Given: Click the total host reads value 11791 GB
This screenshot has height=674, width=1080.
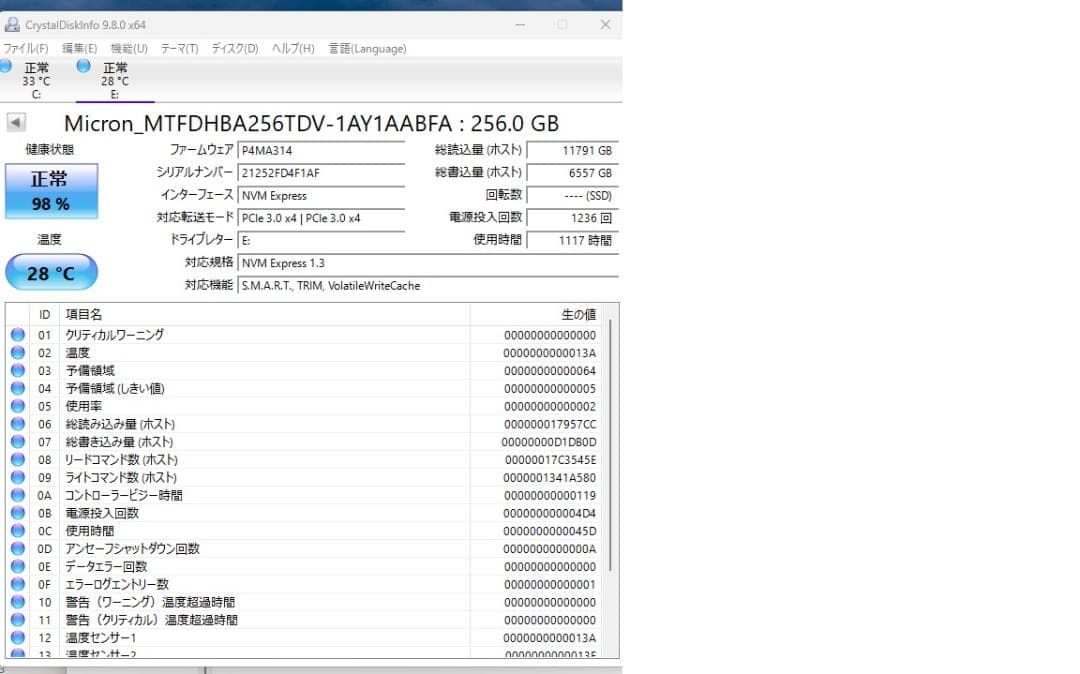Looking at the screenshot, I should [572, 150].
